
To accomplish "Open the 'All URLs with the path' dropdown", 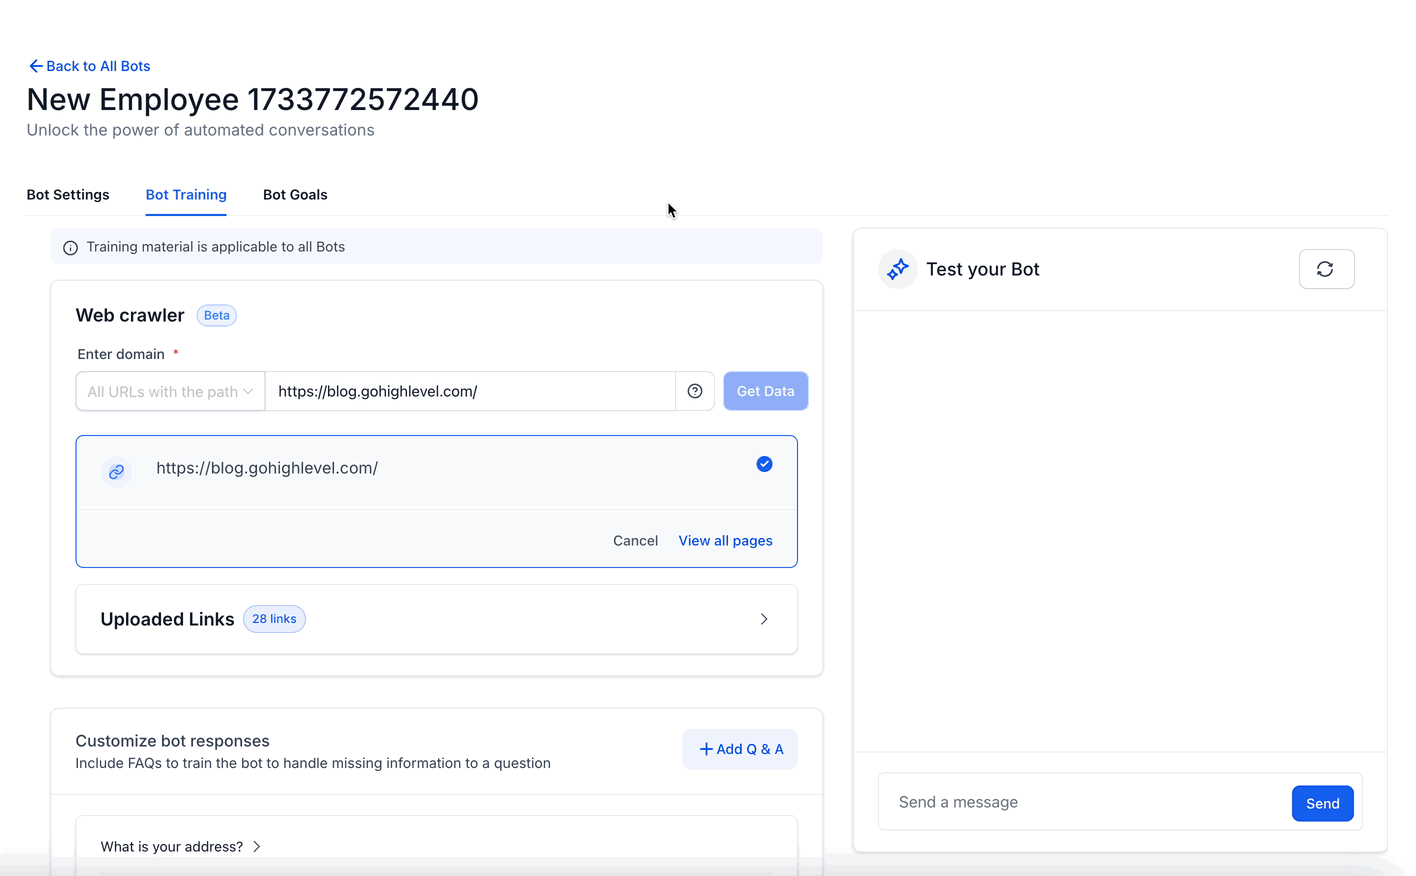I will [170, 391].
